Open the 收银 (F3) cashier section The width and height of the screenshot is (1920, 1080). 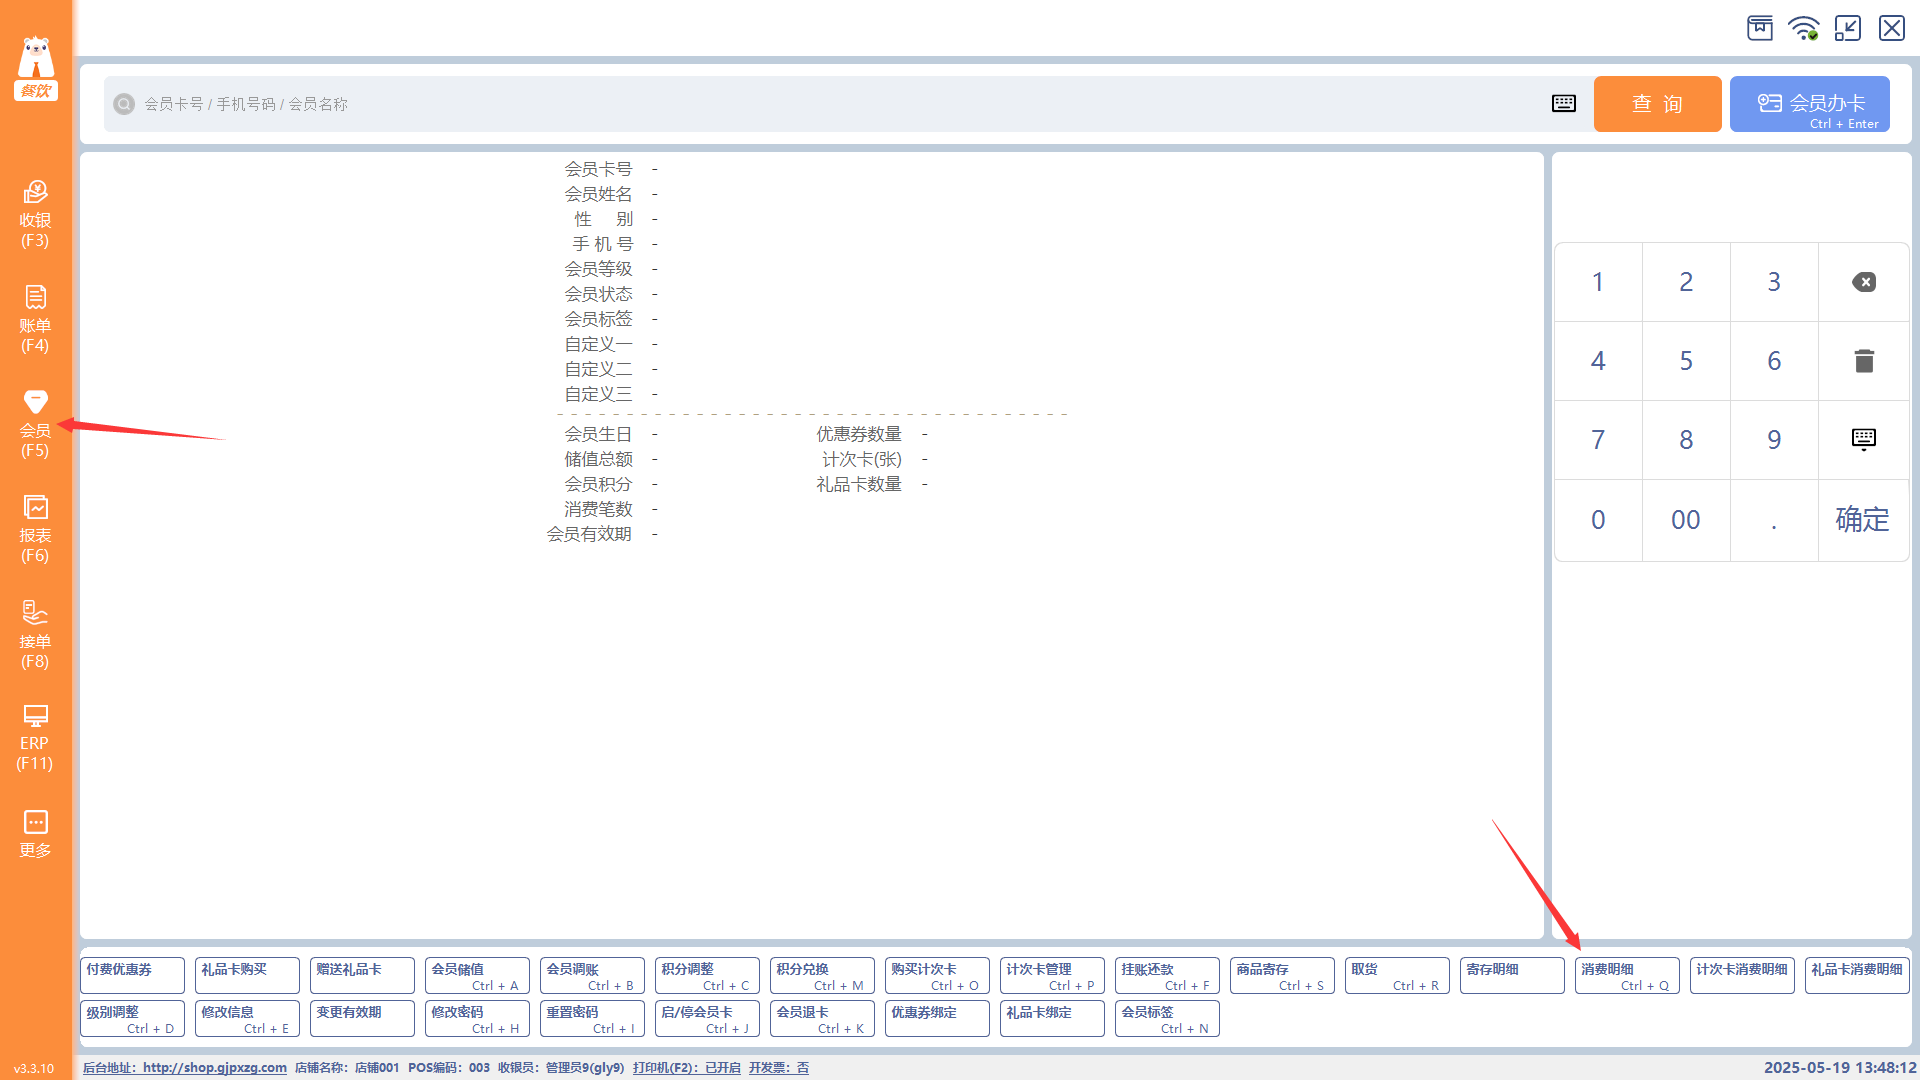click(x=35, y=213)
